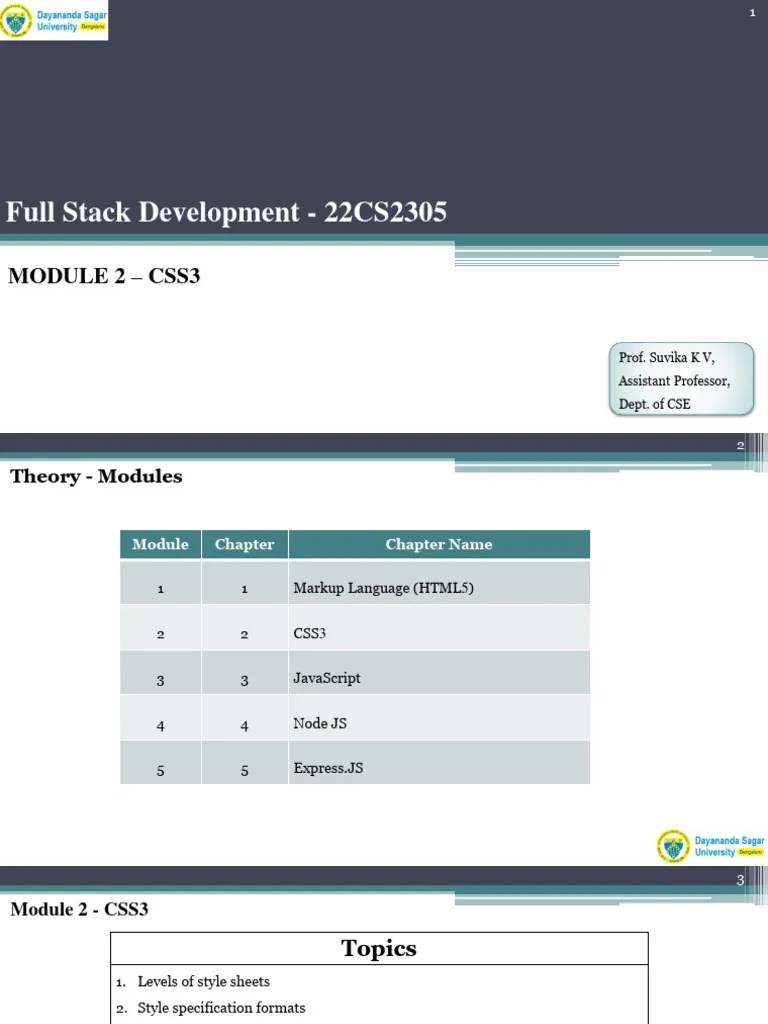Click the 'Dept. of CSE' line
The height and width of the screenshot is (1024, 768).
pos(654,404)
